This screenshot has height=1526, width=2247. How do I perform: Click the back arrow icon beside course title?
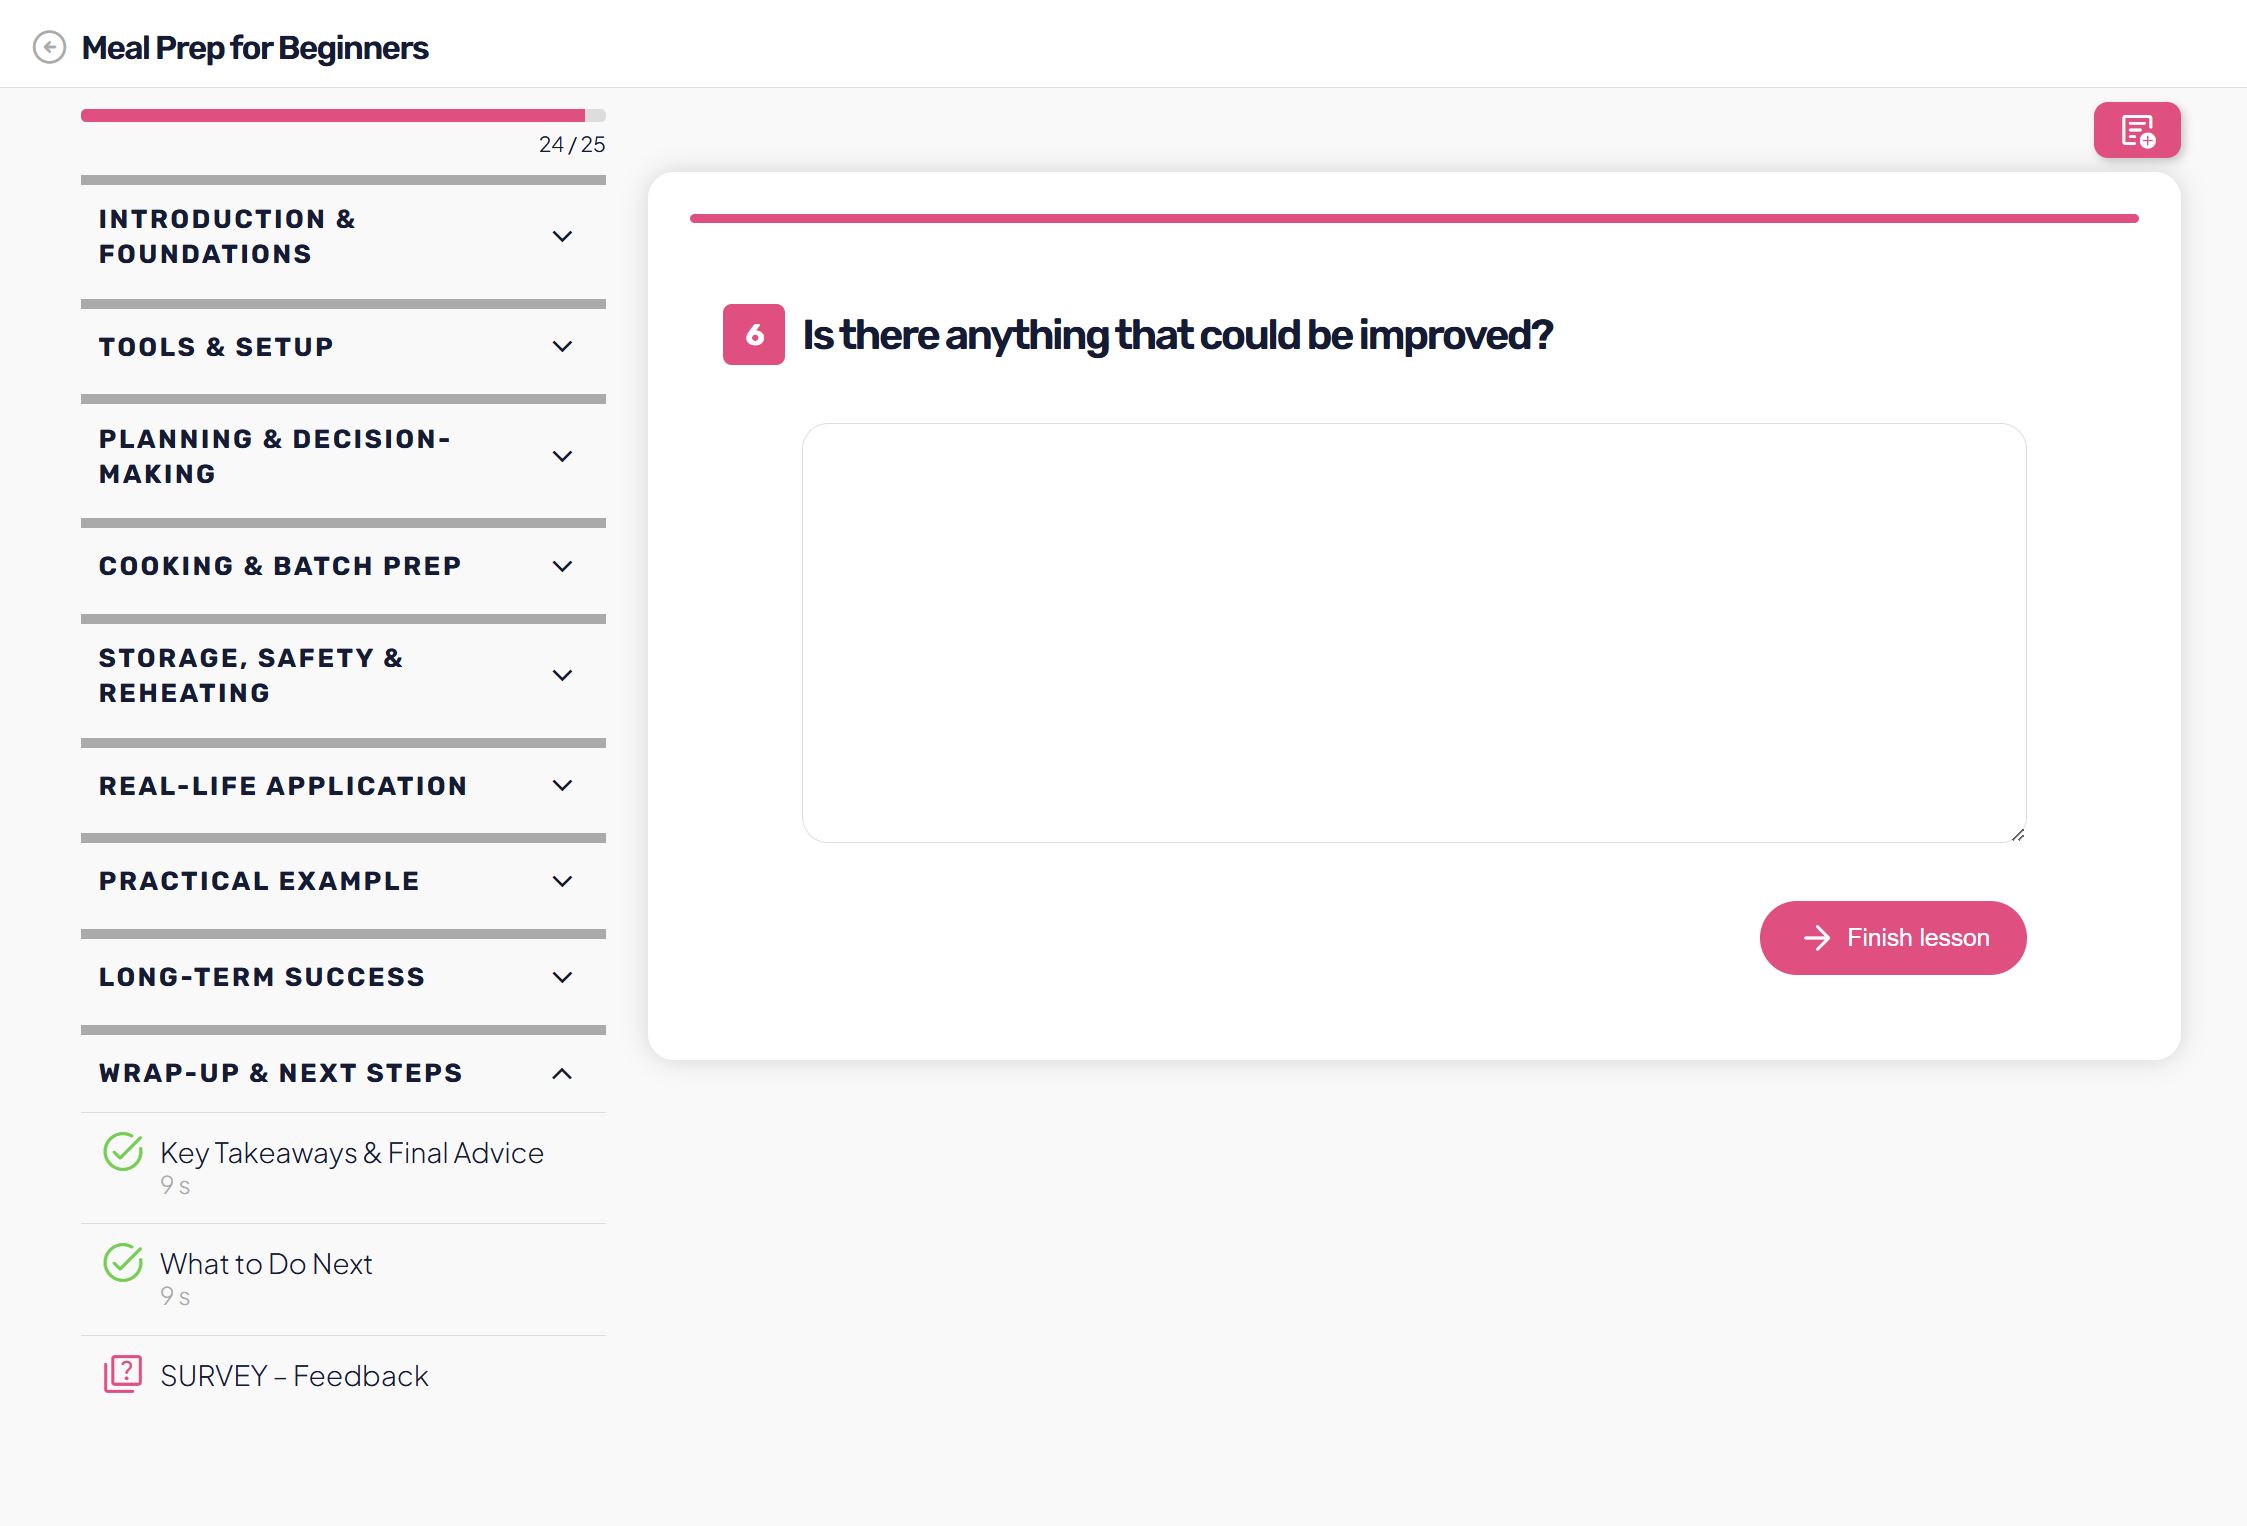tap(49, 47)
